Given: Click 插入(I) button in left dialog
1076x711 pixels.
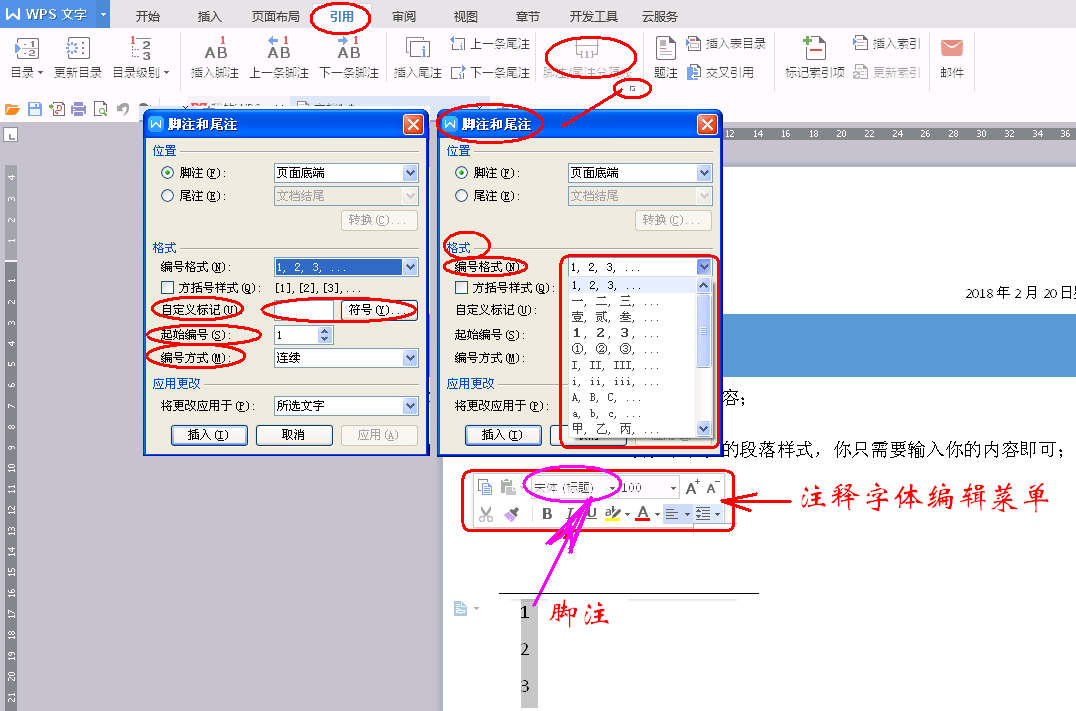Looking at the screenshot, I should [209, 435].
